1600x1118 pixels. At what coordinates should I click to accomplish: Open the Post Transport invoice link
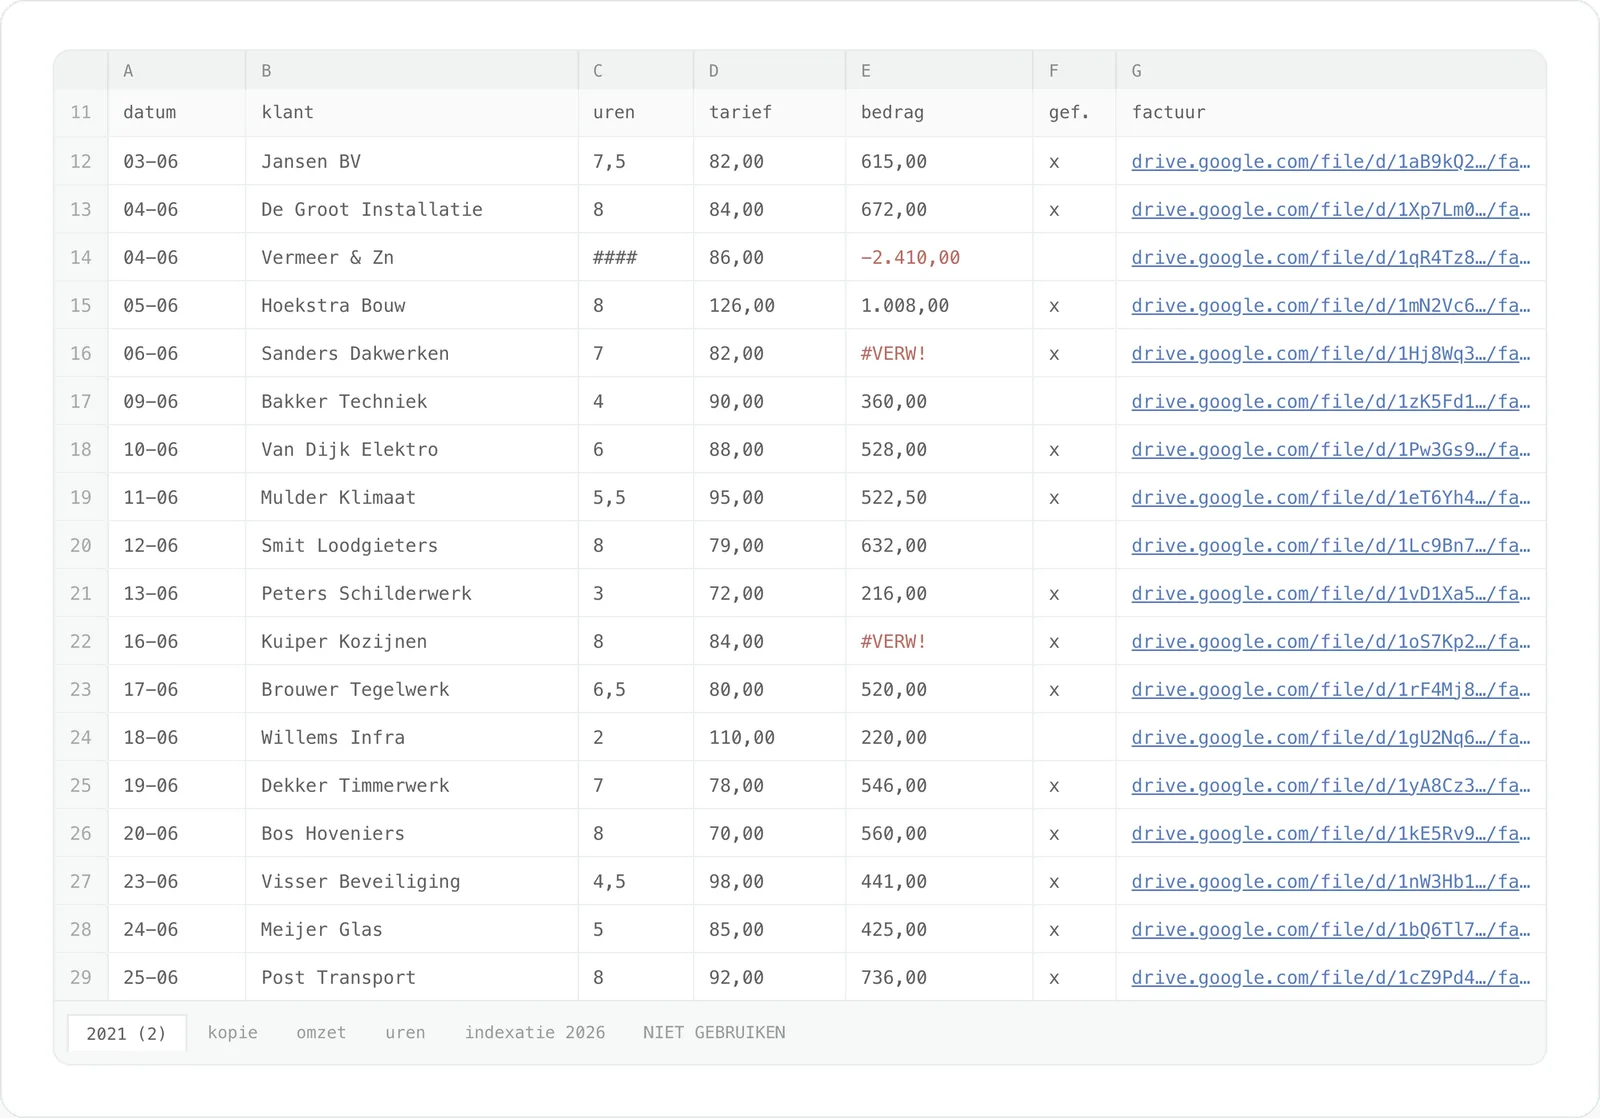pyautogui.click(x=1330, y=977)
